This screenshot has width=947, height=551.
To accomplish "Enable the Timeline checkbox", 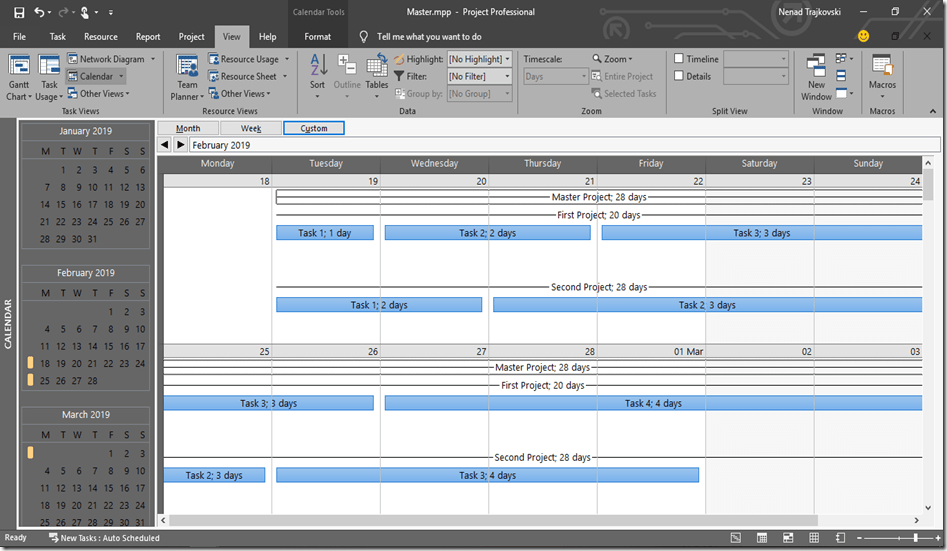I will pyautogui.click(x=680, y=59).
